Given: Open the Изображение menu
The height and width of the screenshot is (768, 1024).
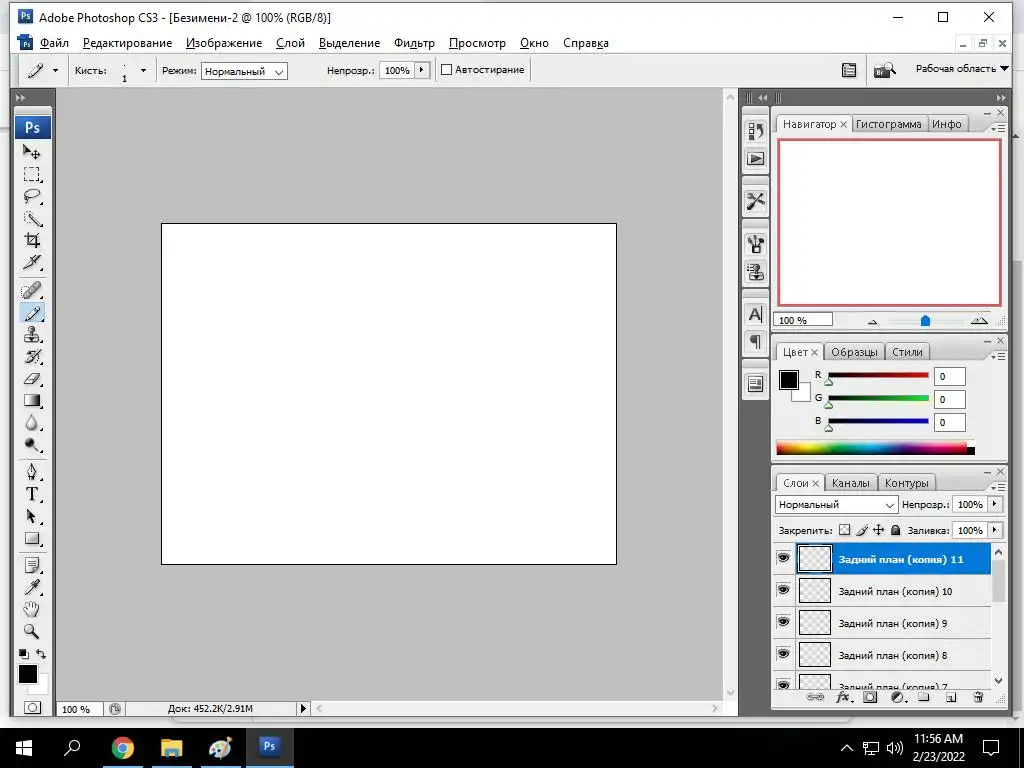Looking at the screenshot, I should tap(224, 43).
